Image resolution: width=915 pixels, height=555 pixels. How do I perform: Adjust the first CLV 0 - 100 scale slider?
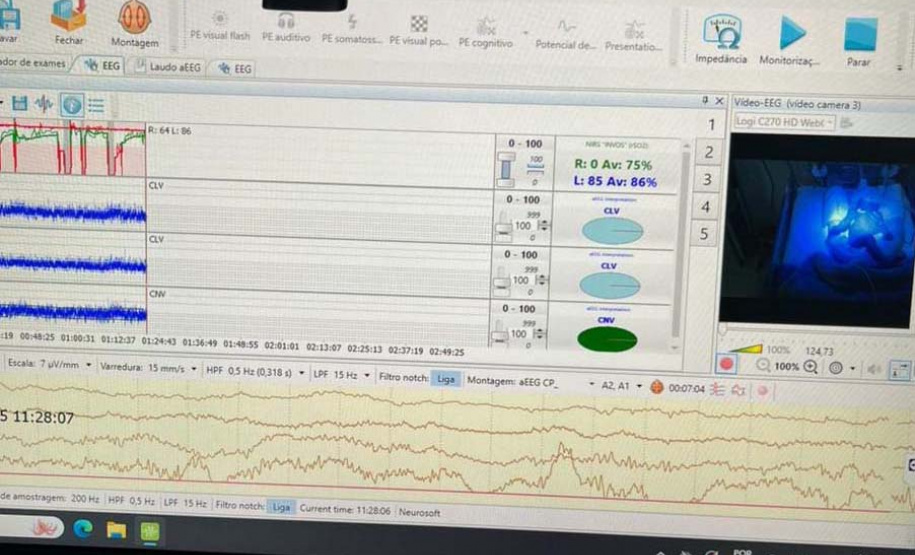(x=504, y=225)
